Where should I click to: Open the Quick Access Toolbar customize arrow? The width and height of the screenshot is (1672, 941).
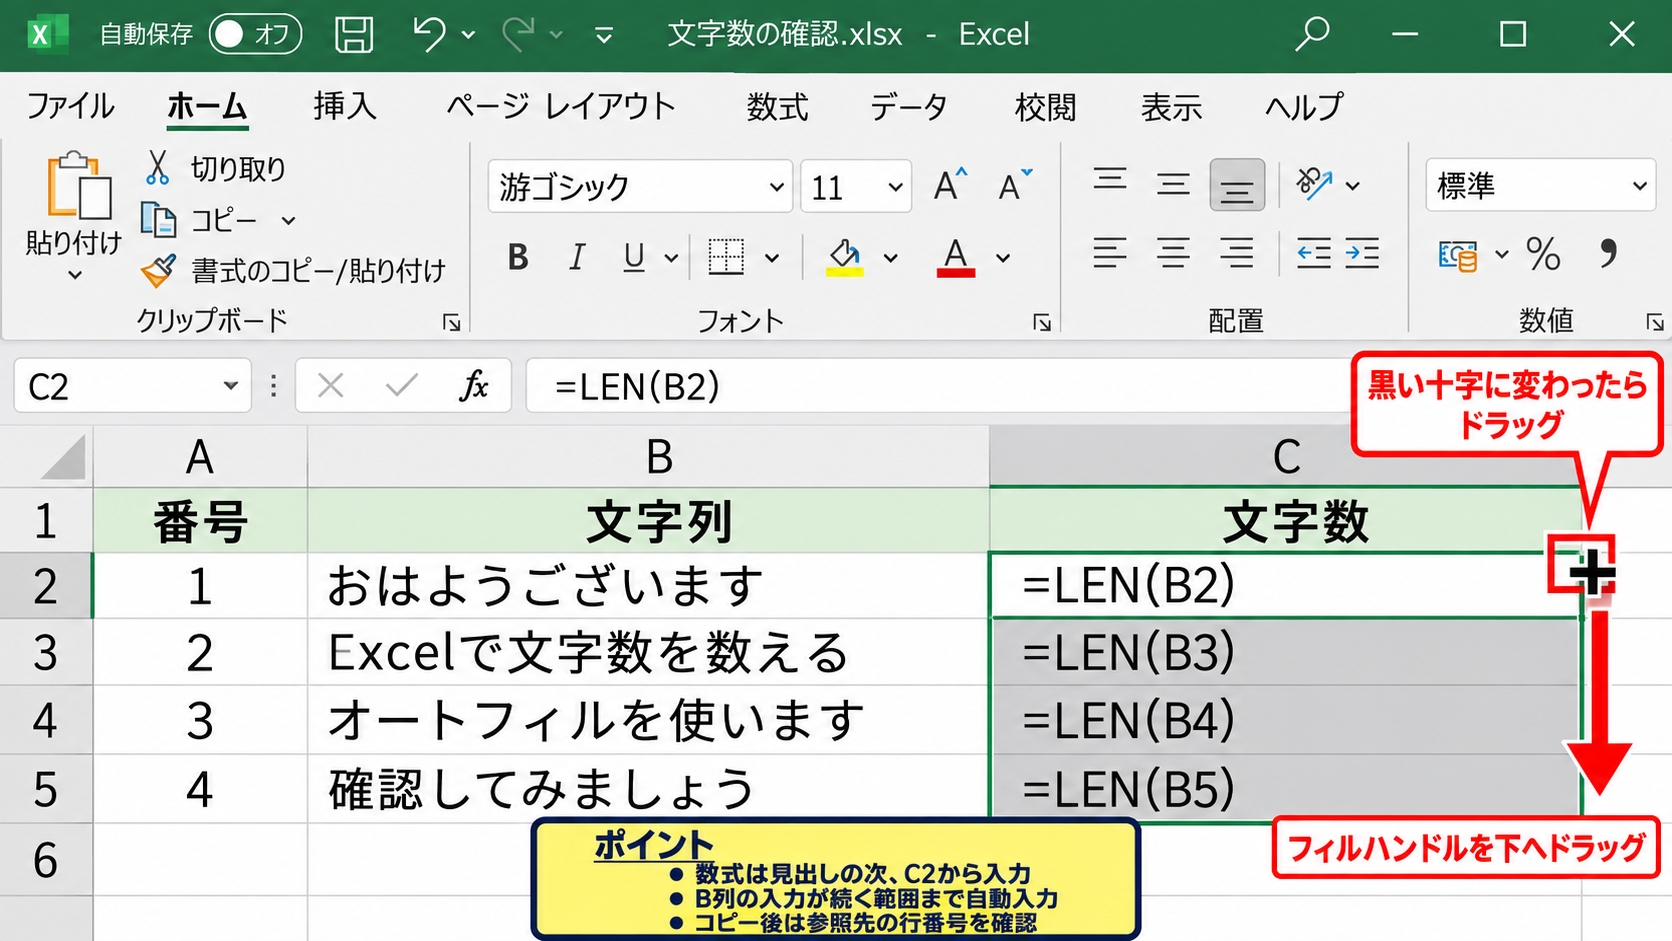click(x=604, y=36)
